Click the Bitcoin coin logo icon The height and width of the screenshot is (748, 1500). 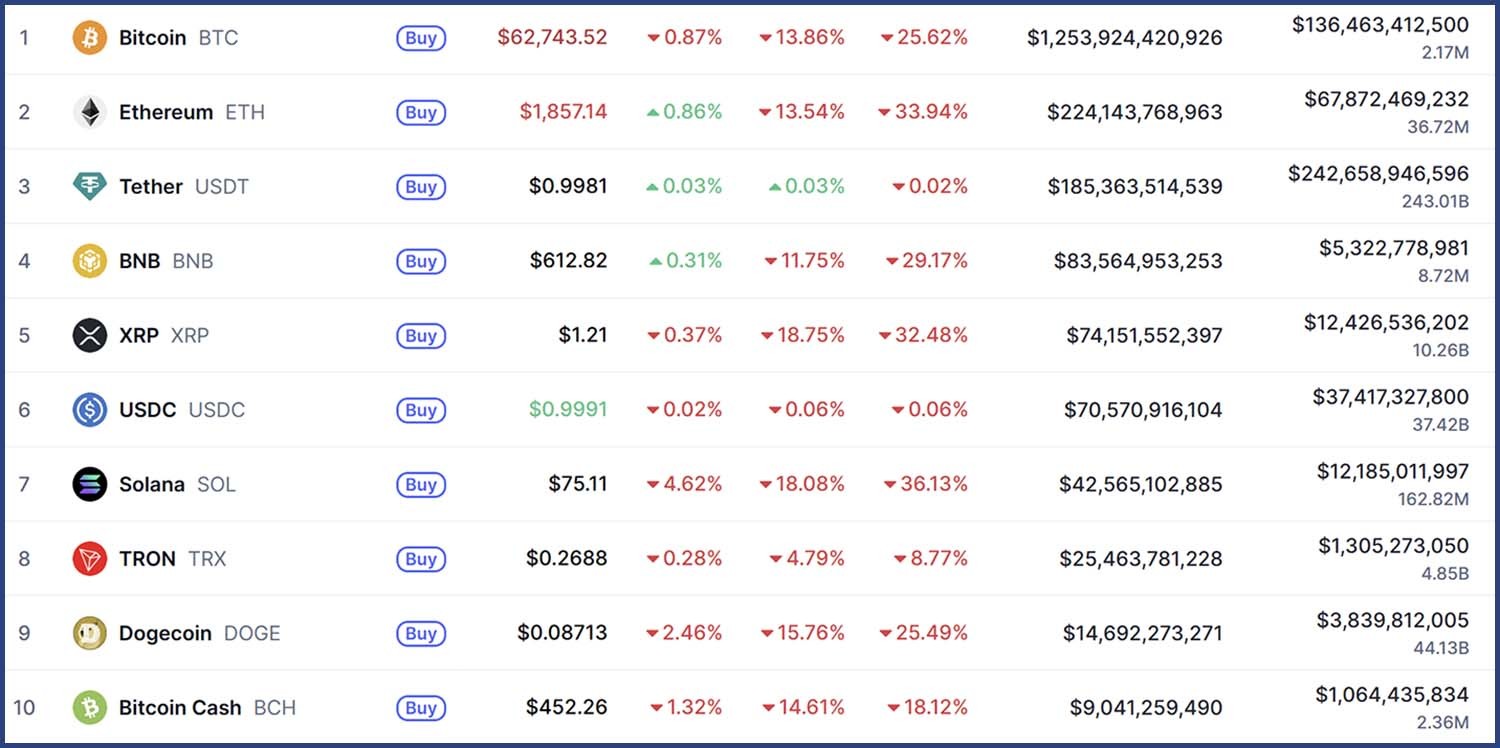90,38
